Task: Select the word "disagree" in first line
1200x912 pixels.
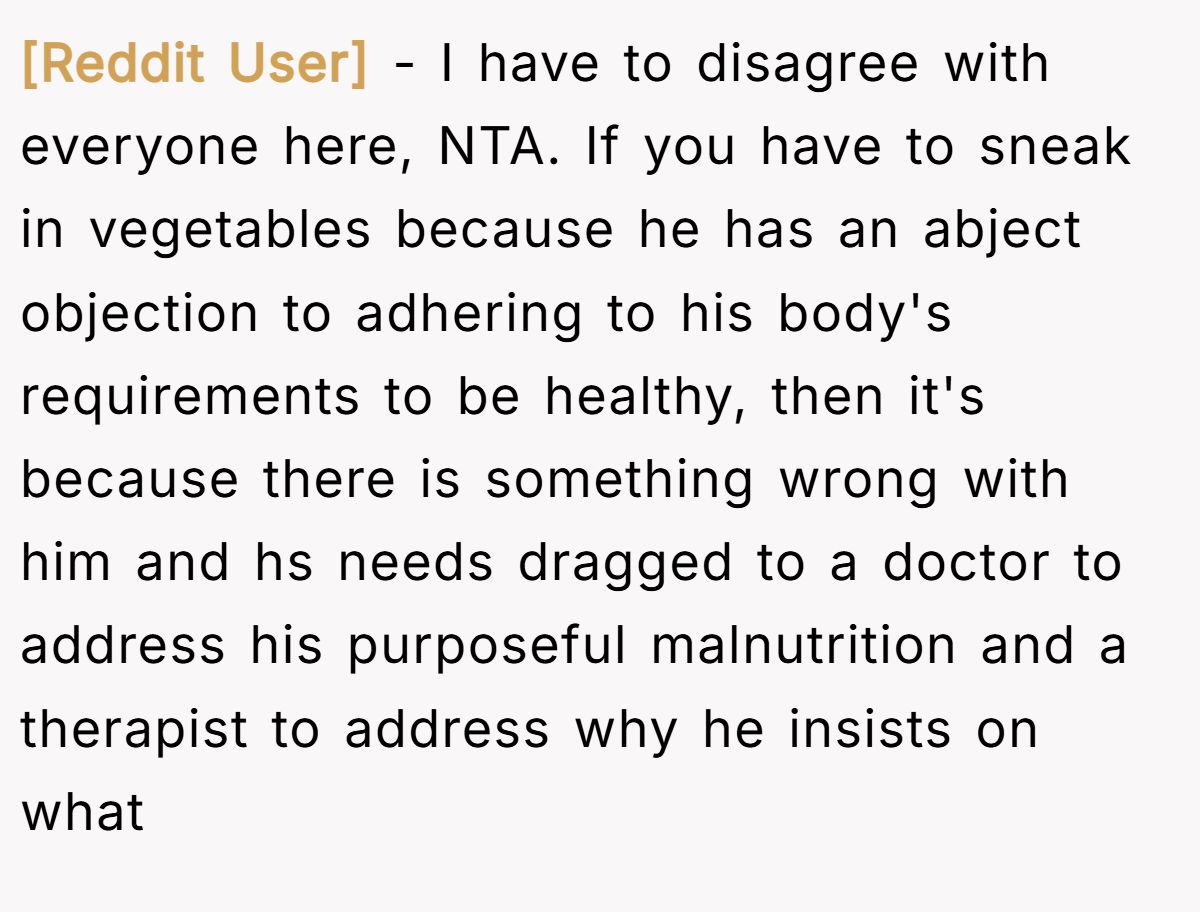Action: [808, 65]
